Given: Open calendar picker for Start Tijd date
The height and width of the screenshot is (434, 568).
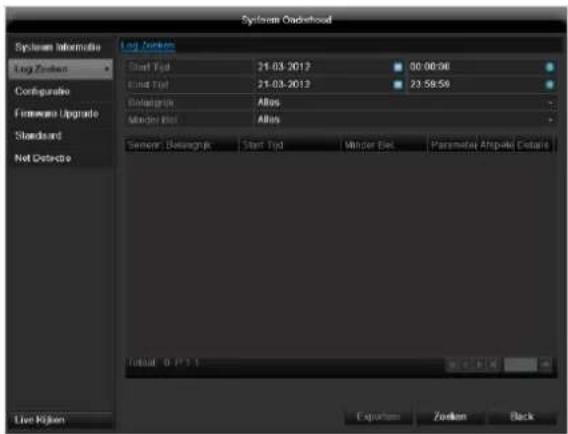Looking at the screenshot, I should [x=398, y=67].
